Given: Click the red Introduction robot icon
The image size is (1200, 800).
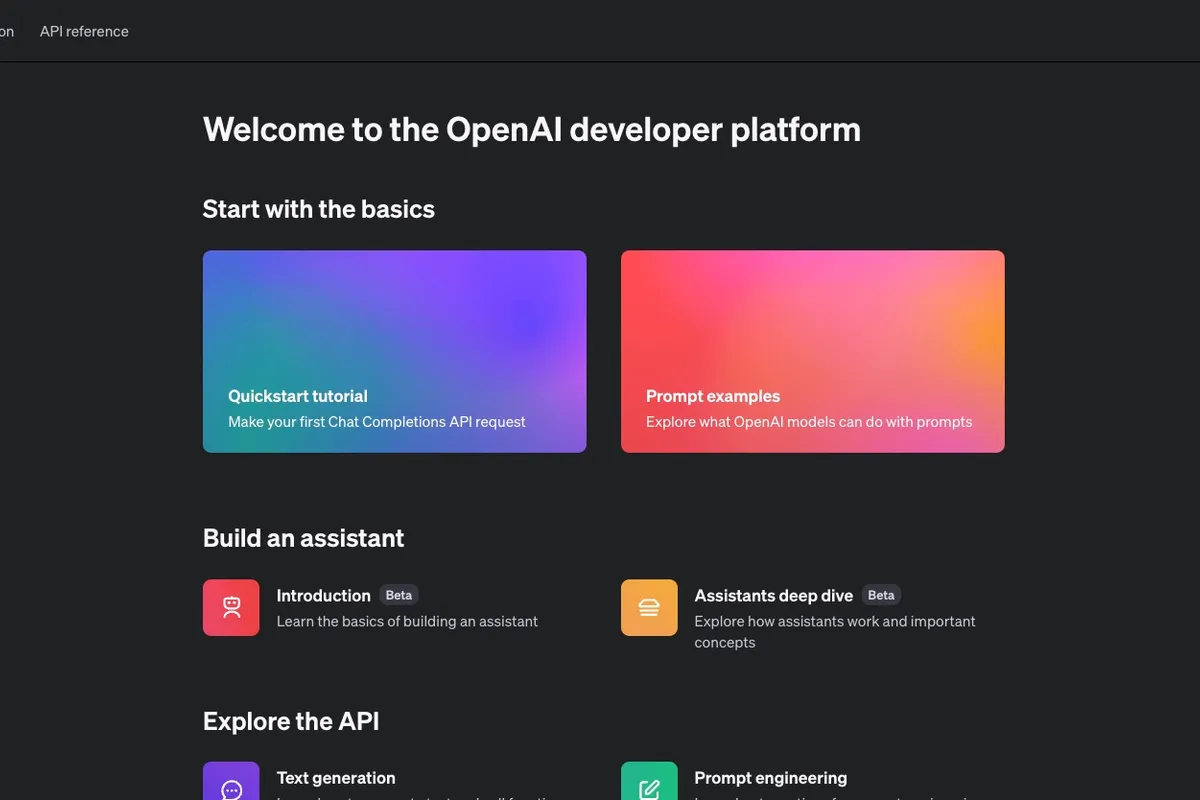Looking at the screenshot, I should pos(231,608).
